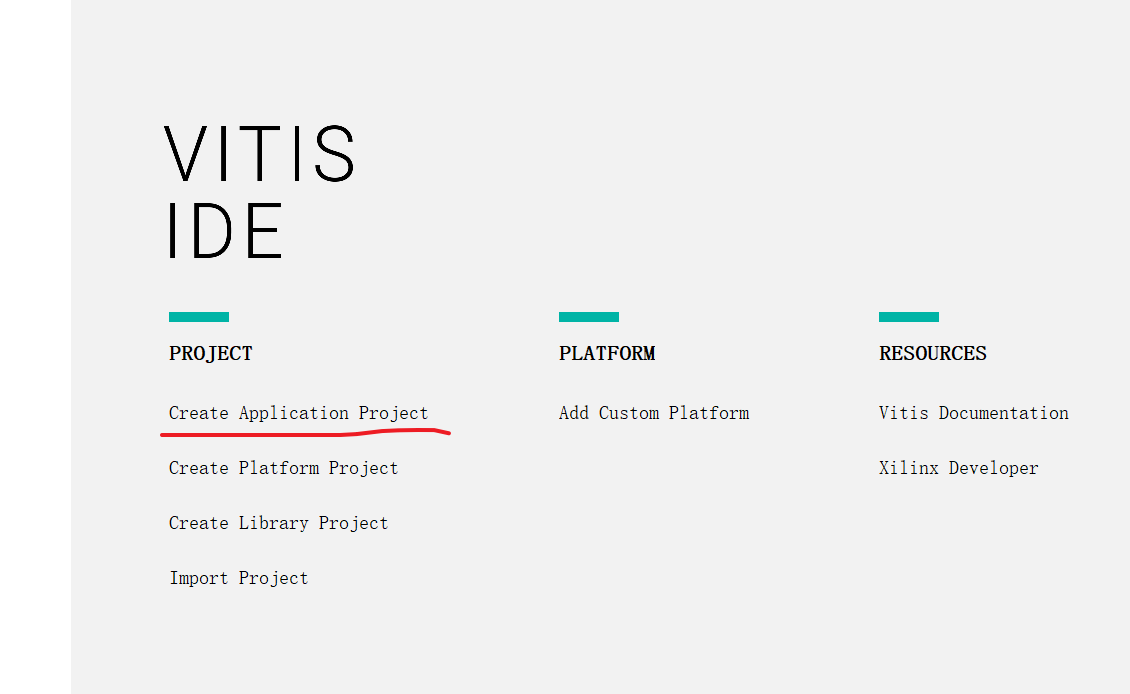Click Add Custom Platform link

654,413
